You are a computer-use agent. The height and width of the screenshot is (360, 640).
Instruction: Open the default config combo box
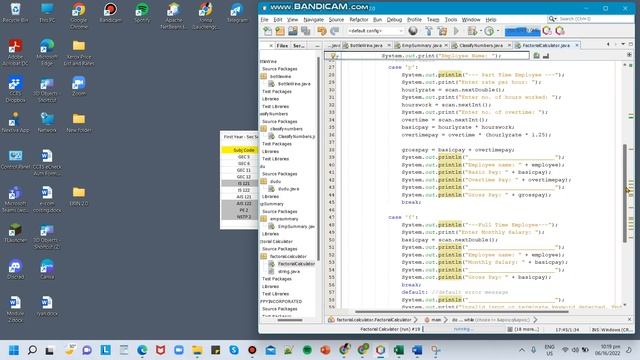375,31
